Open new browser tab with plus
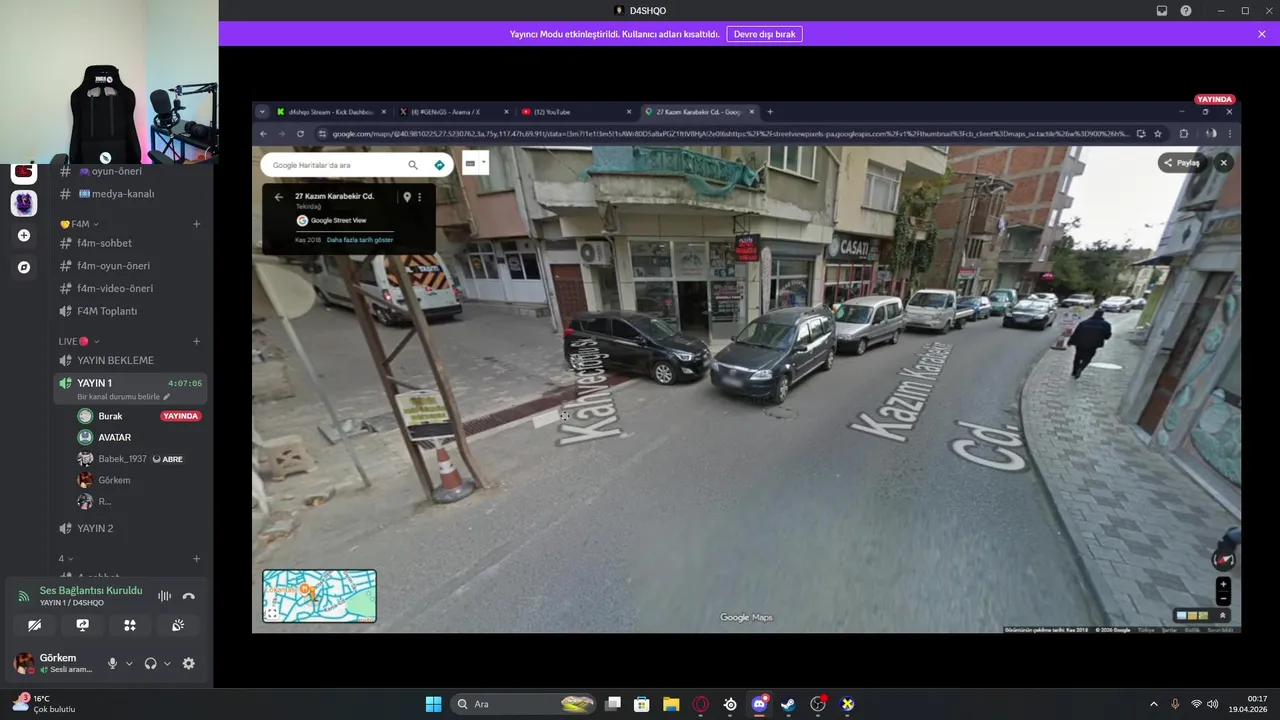 [770, 112]
